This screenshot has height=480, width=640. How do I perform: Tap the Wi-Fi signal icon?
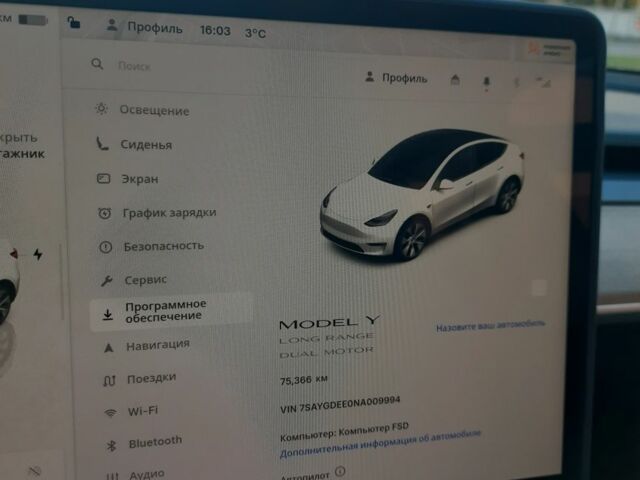pos(110,413)
